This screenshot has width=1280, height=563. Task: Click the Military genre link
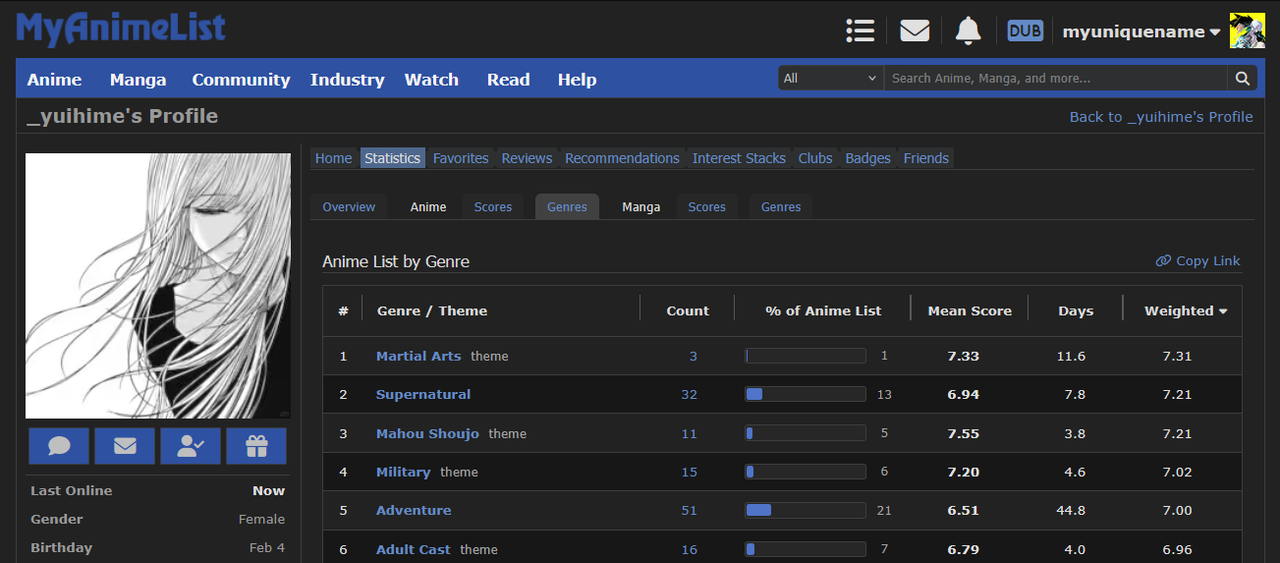point(403,472)
